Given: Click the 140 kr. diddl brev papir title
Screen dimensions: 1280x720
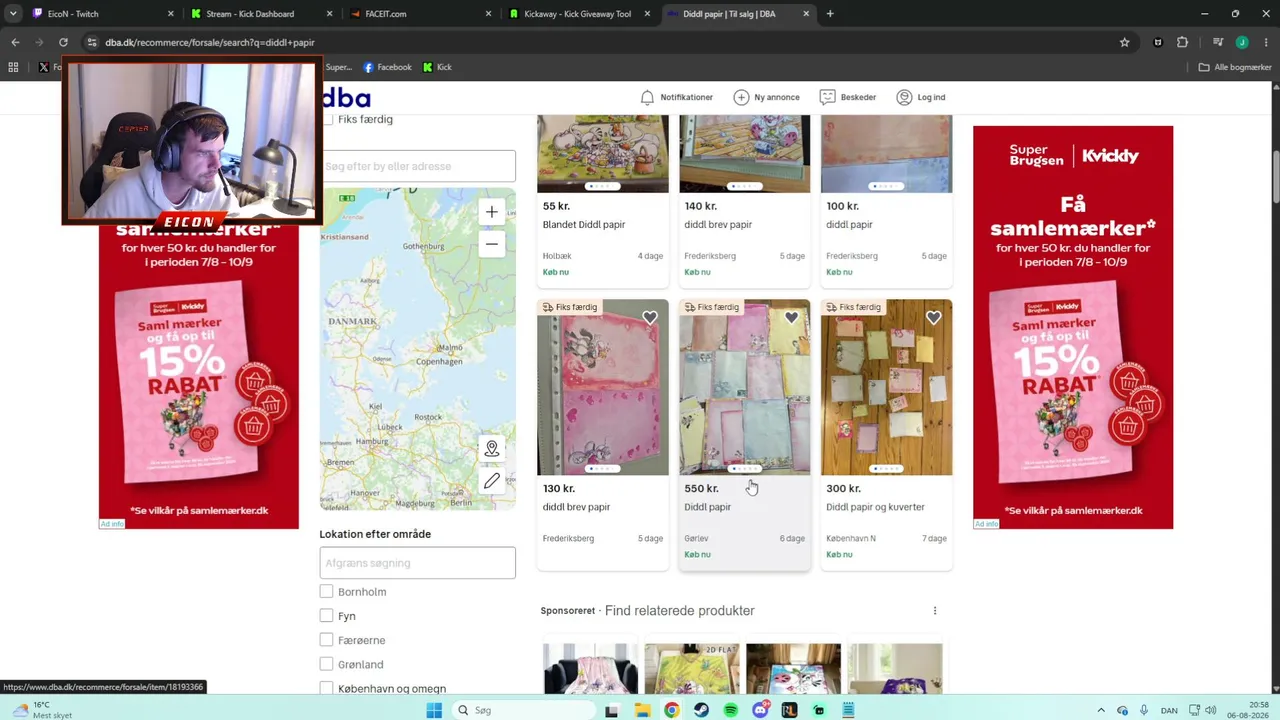Looking at the screenshot, I should pyautogui.click(x=718, y=224).
